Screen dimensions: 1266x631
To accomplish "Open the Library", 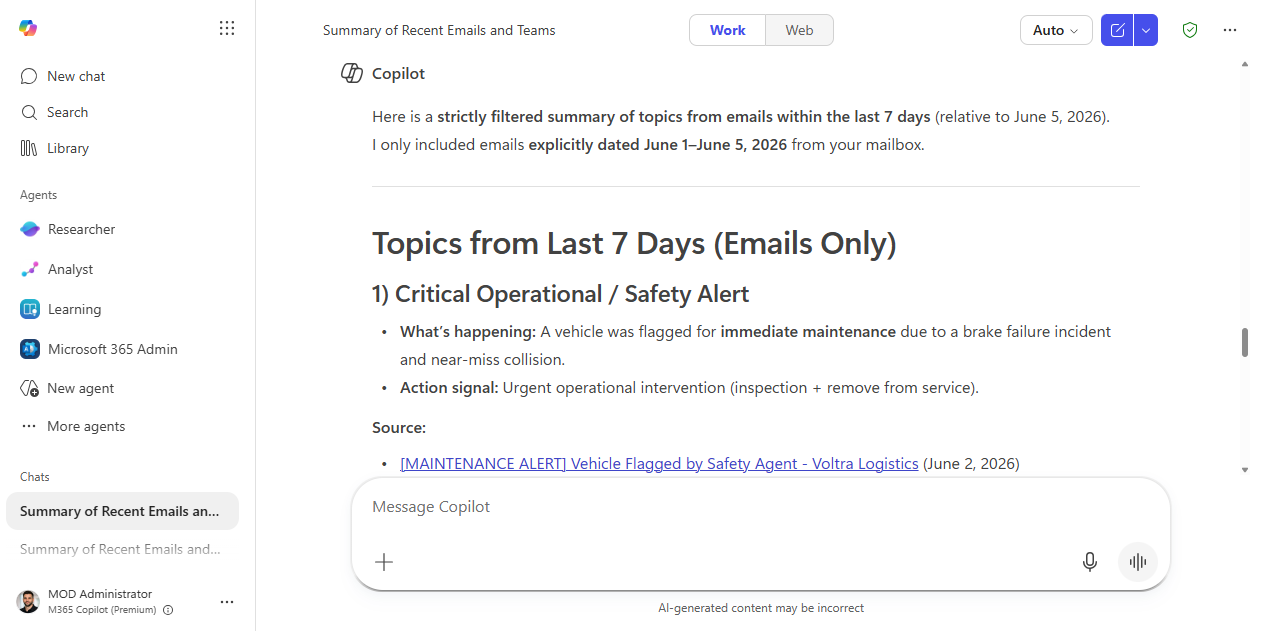I will pos(68,148).
